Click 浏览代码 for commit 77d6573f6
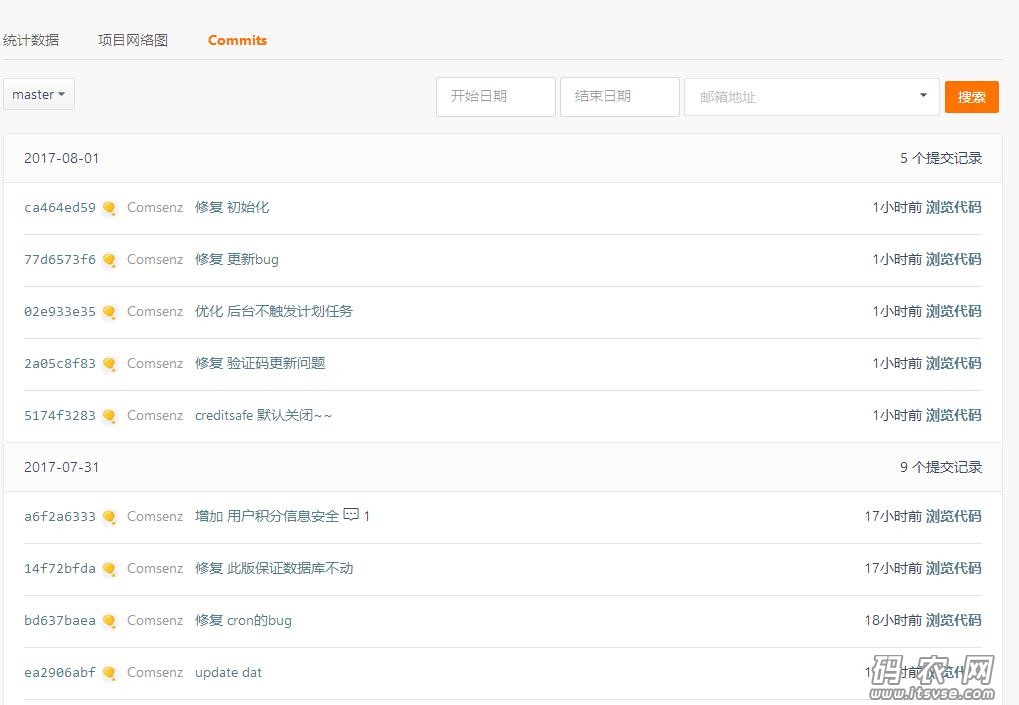Image resolution: width=1019 pixels, height=705 pixels. (953, 259)
